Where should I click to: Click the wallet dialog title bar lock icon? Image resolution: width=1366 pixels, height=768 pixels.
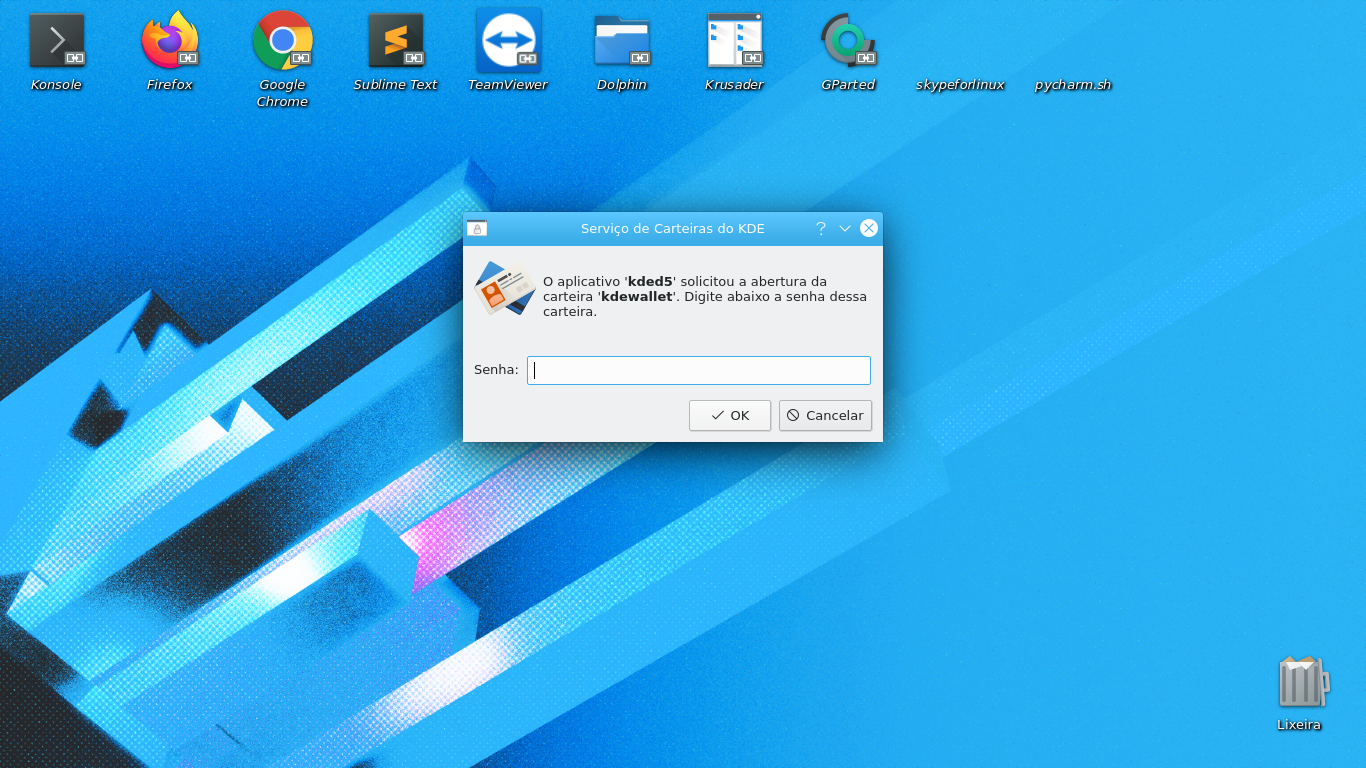[x=477, y=229]
